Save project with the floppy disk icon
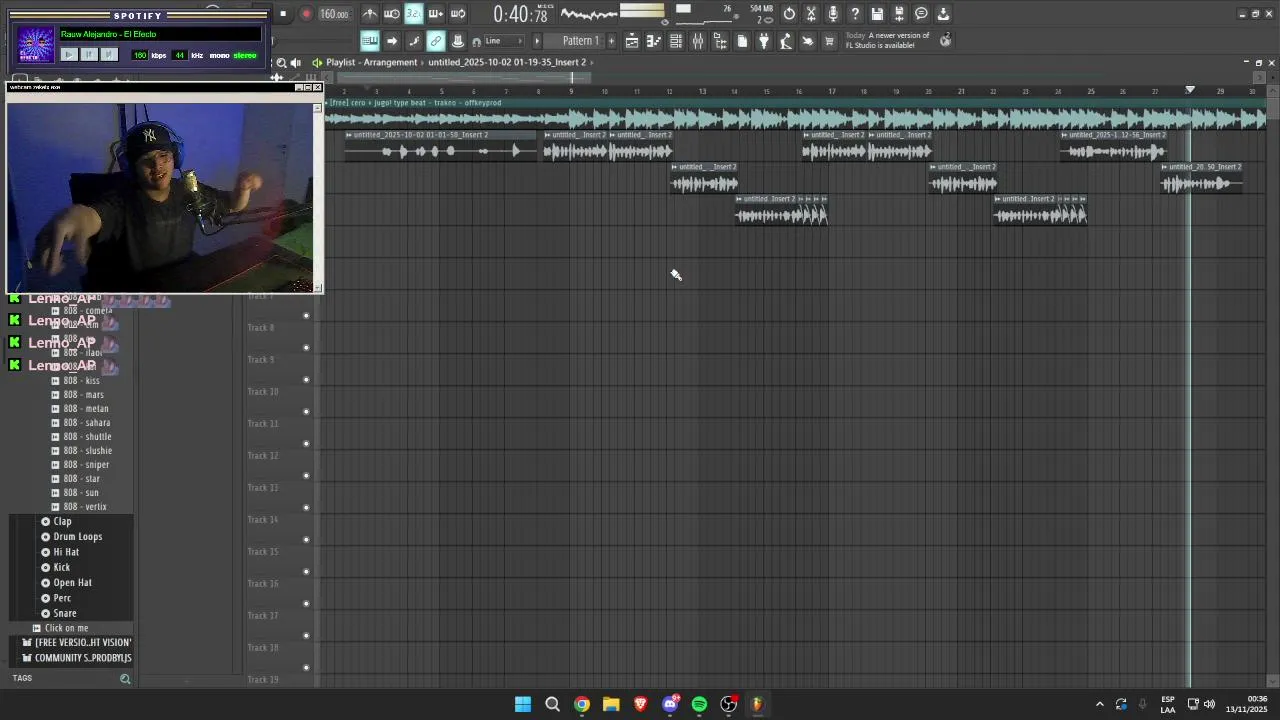The height and width of the screenshot is (720, 1280). pyautogui.click(x=877, y=14)
